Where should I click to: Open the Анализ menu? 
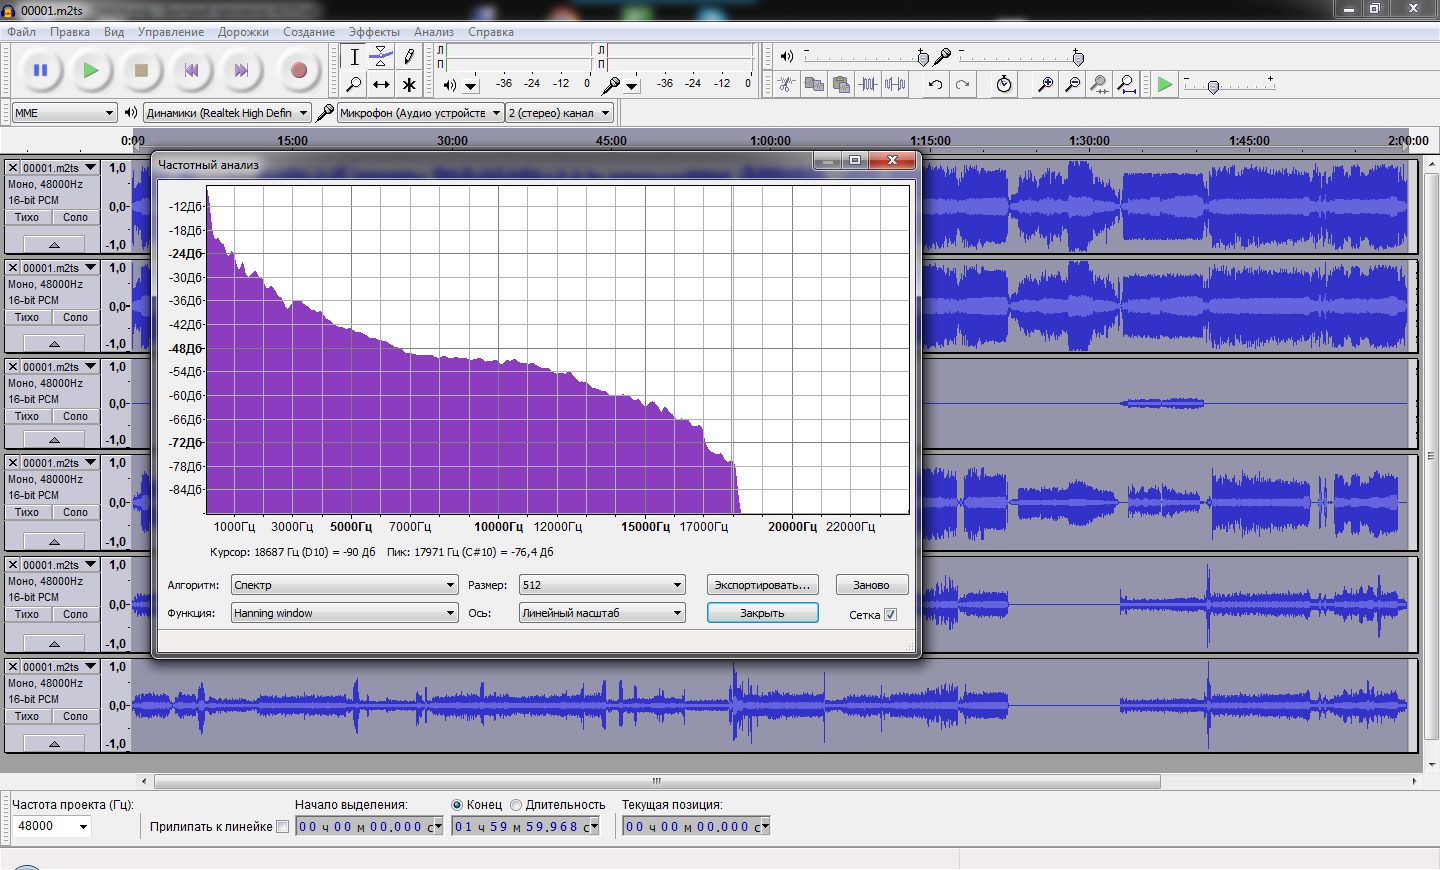433,32
